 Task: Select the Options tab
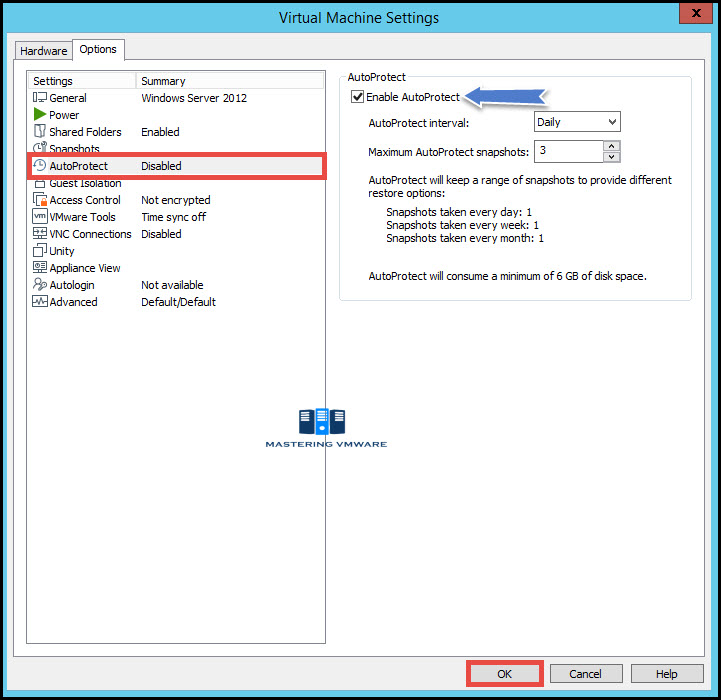click(98, 49)
